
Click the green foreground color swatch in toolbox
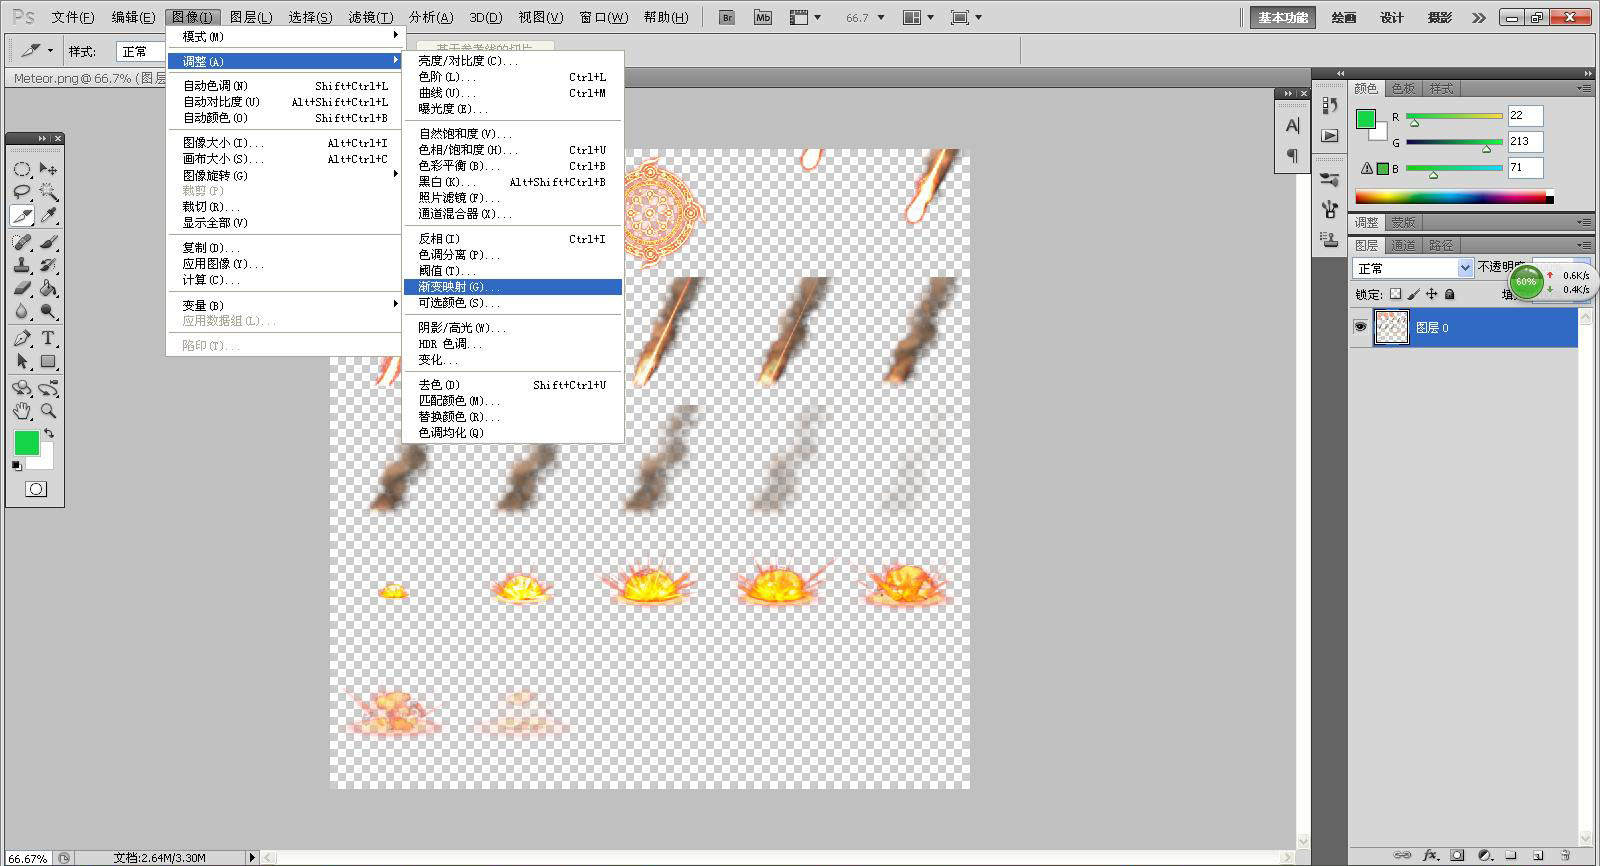[27, 442]
